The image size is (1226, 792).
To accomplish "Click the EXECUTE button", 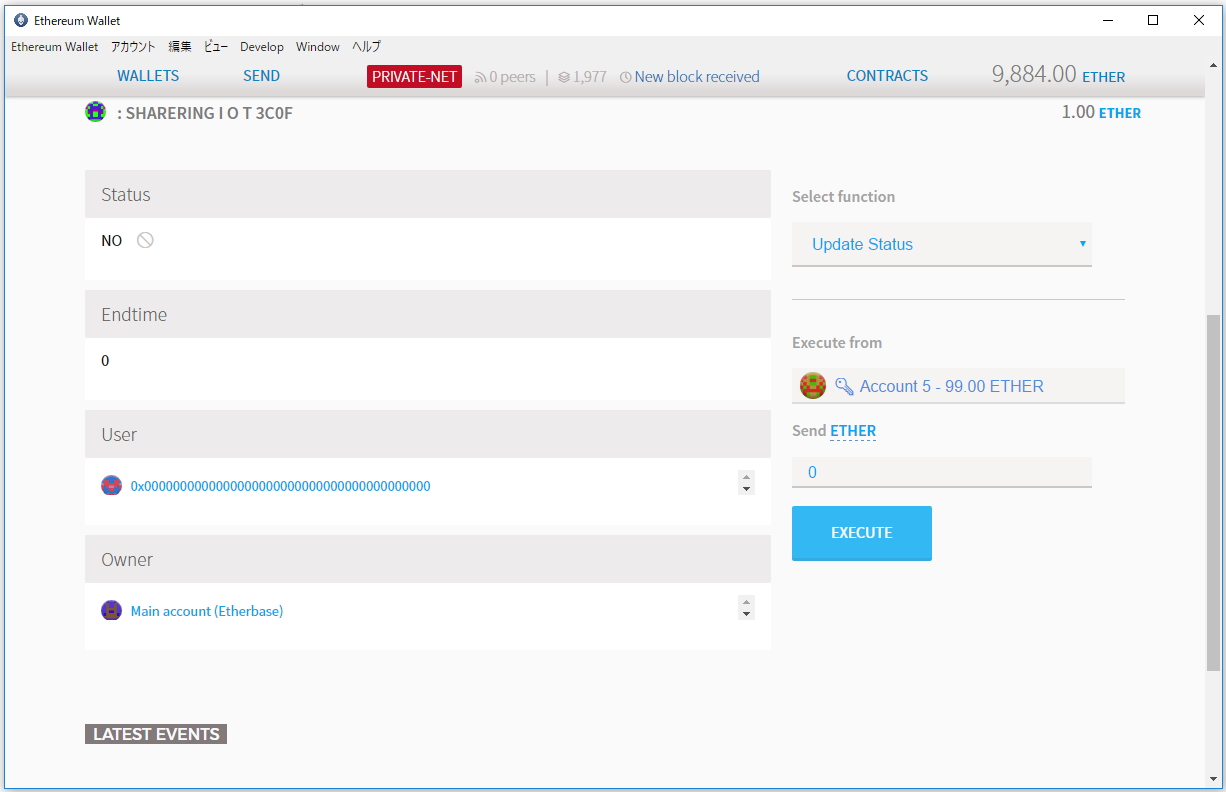I will pyautogui.click(x=862, y=533).
